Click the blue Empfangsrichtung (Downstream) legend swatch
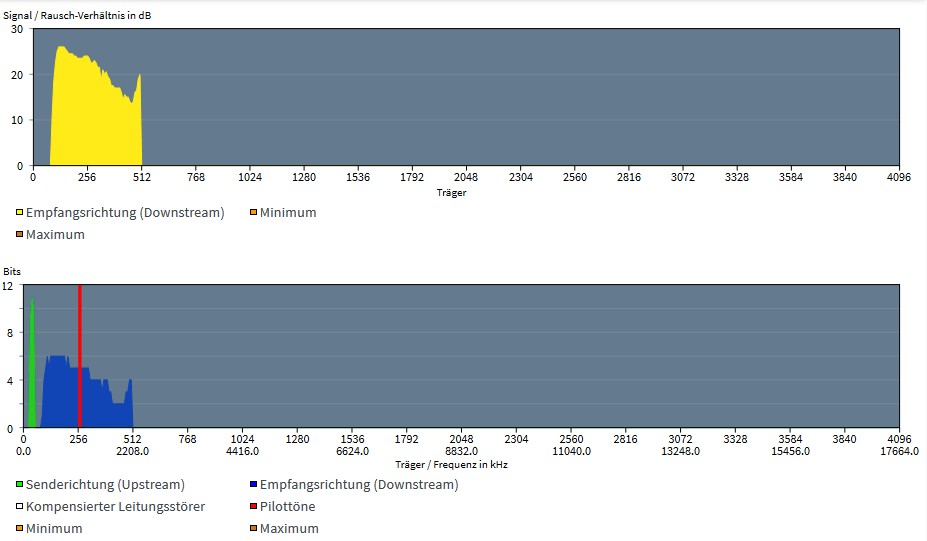 click(253, 485)
